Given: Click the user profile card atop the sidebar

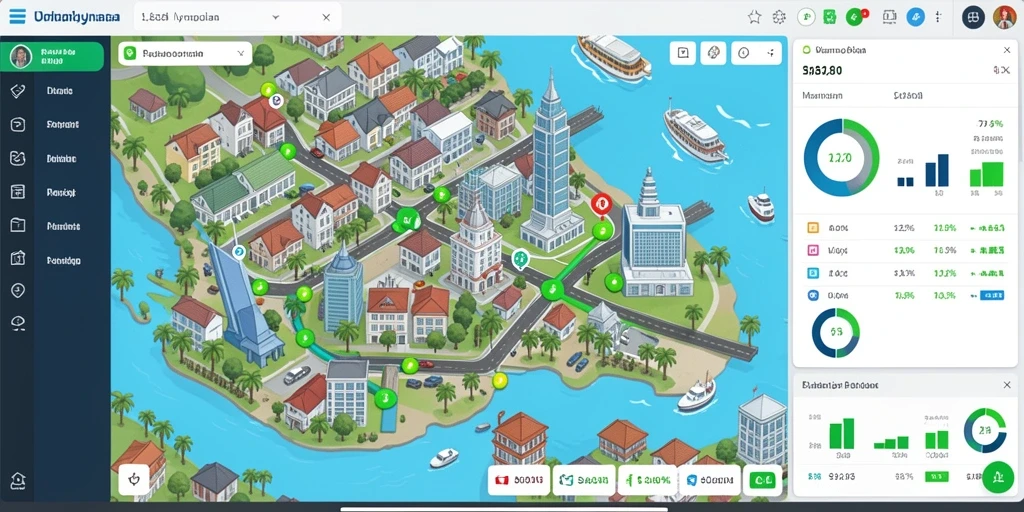Looking at the screenshot, I should [56, 57].
